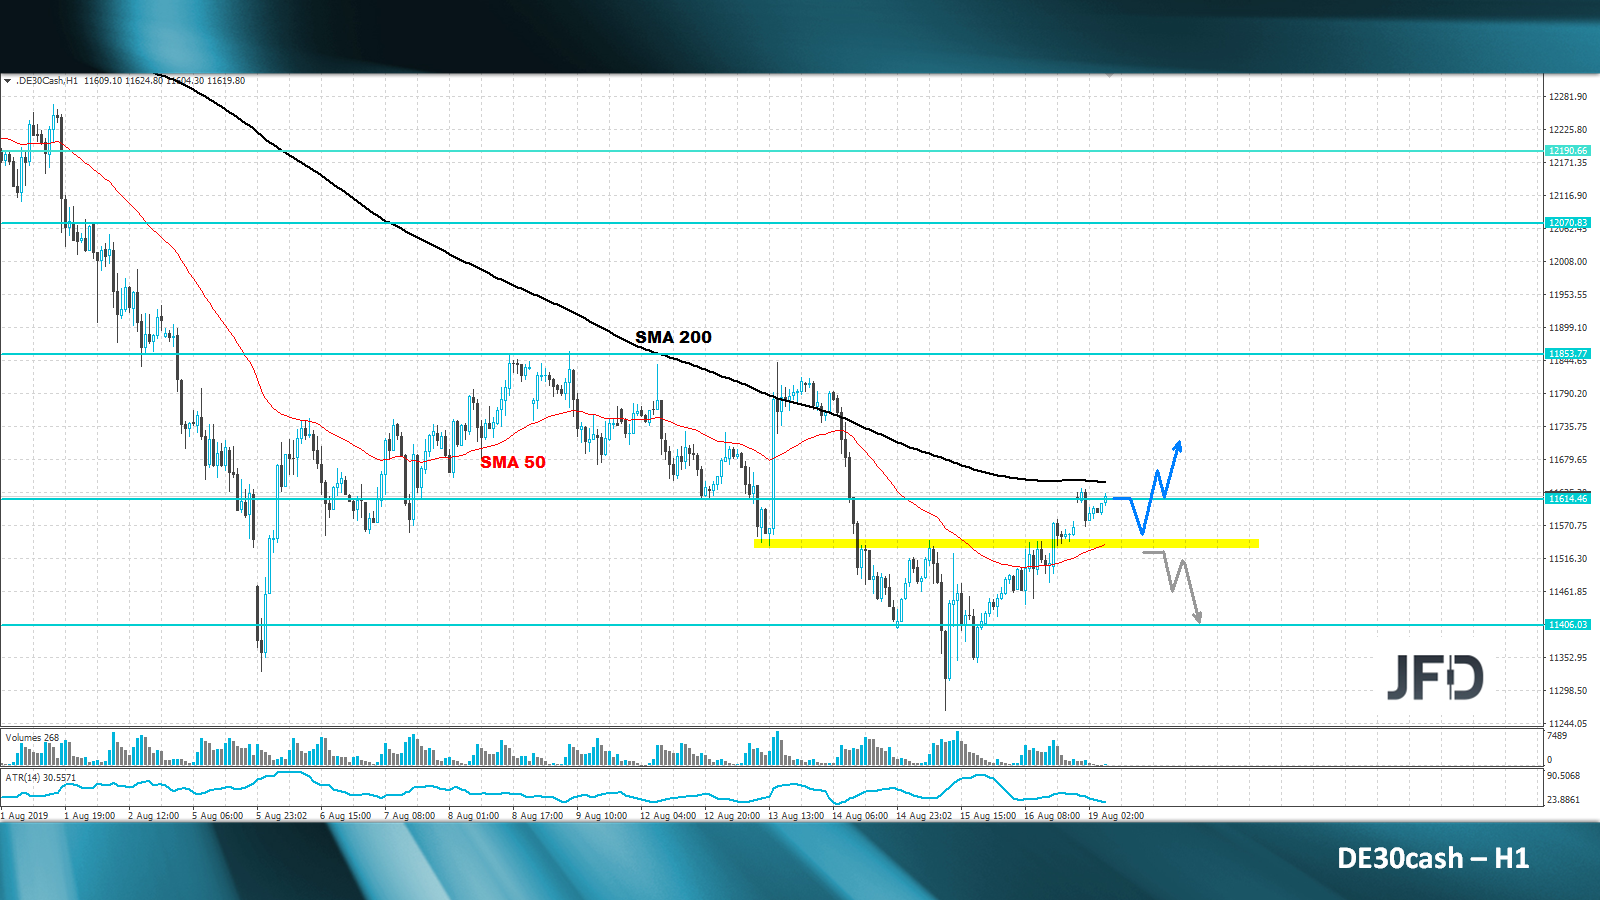Click the SMA 200 moving average label
Image resolution: width=1600 pixels, height=900 pixels.
[672, 337]
